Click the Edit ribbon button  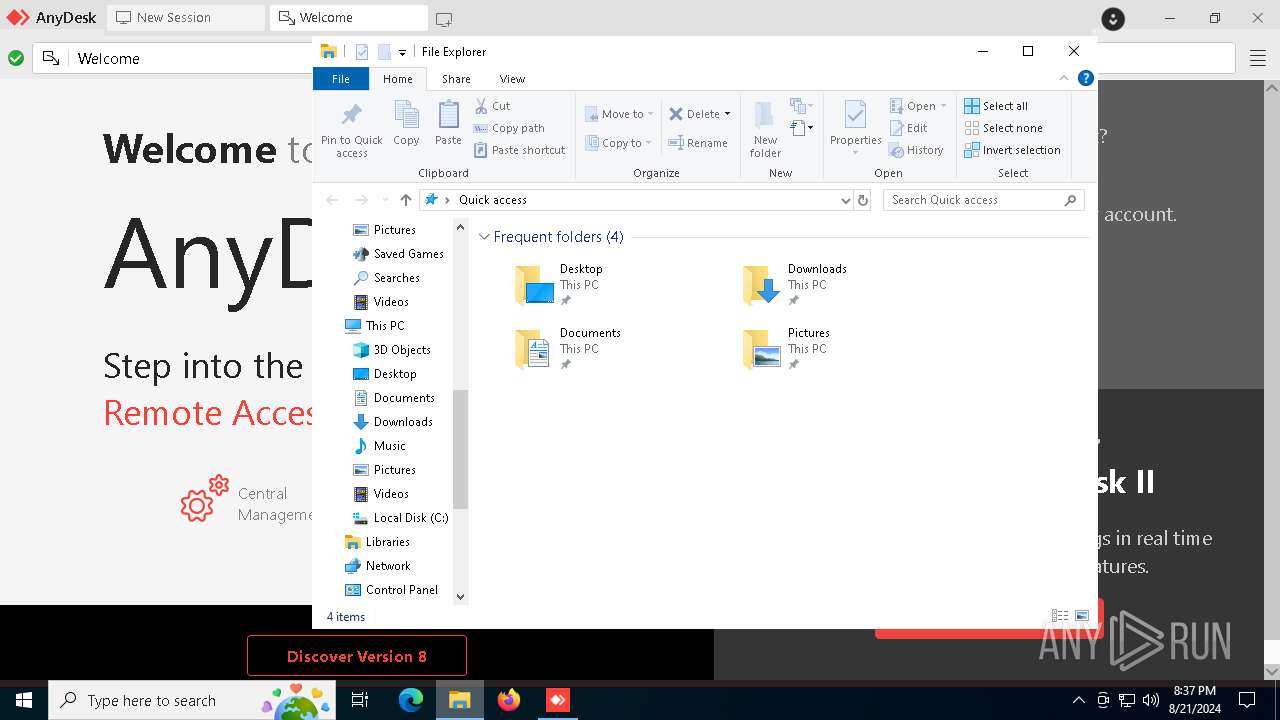pyautogui.click(x=909, y=128)
